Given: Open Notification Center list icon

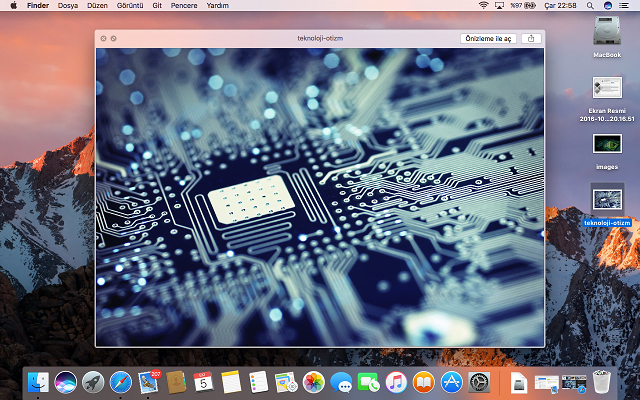Looking at the screenshot, I should (x=624, y=5).
